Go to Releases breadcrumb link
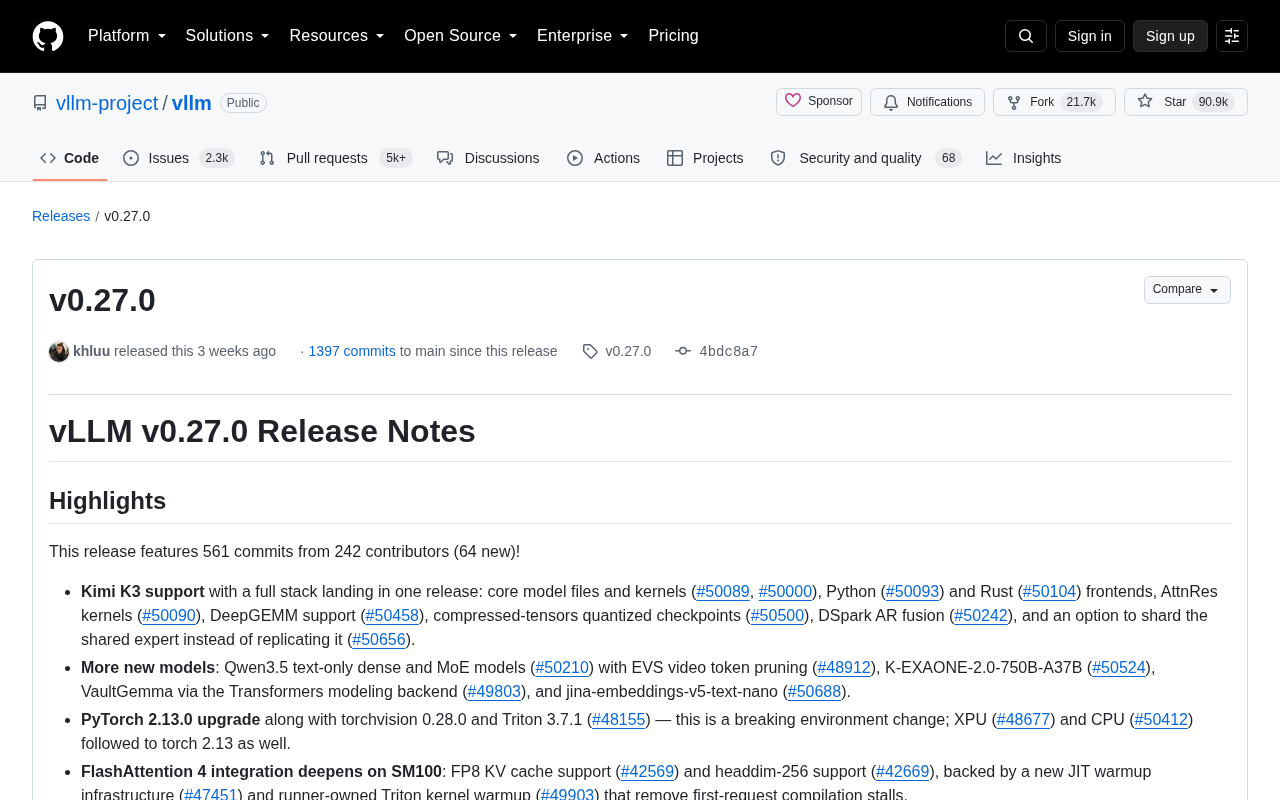The image size is (1280, 800). pyautogui.click(x=61, y=216)
